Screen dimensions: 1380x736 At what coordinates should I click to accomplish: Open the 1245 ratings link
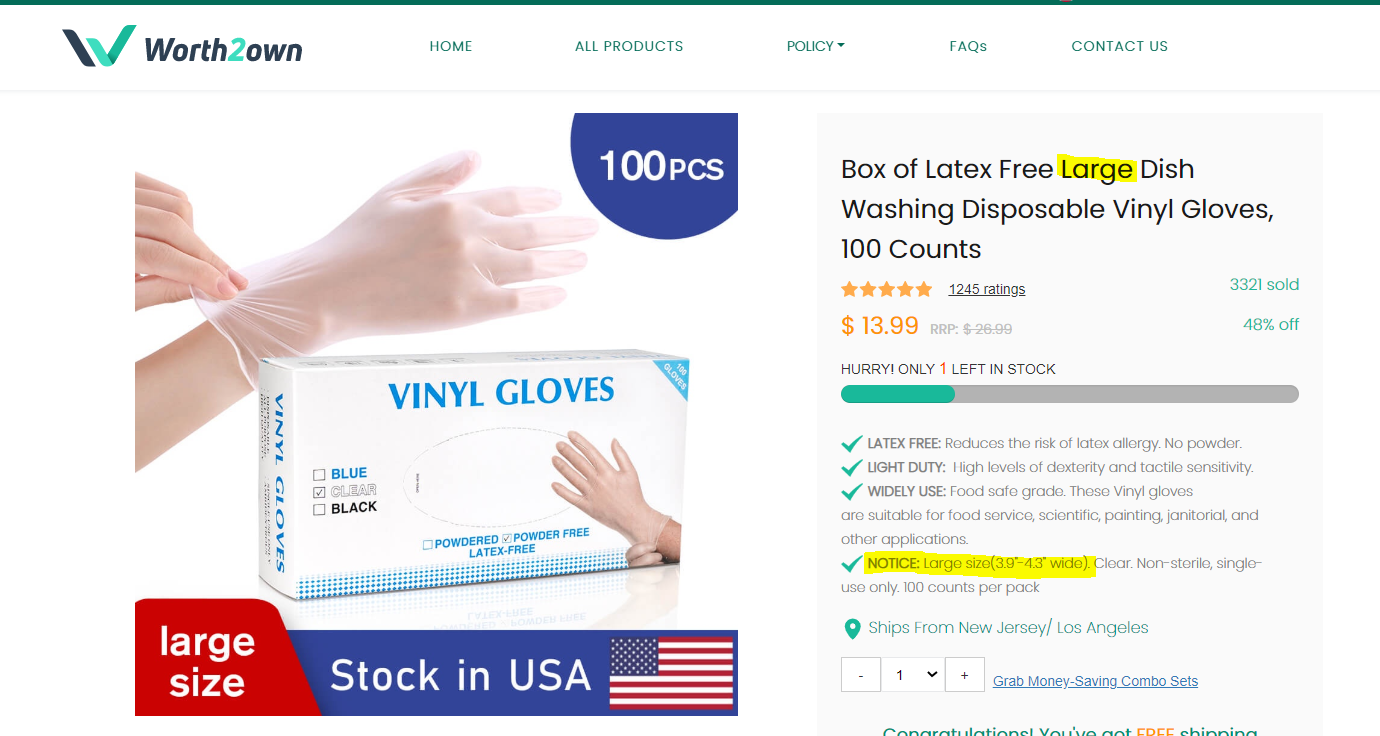pyautogui.click(x=987, y=289)
